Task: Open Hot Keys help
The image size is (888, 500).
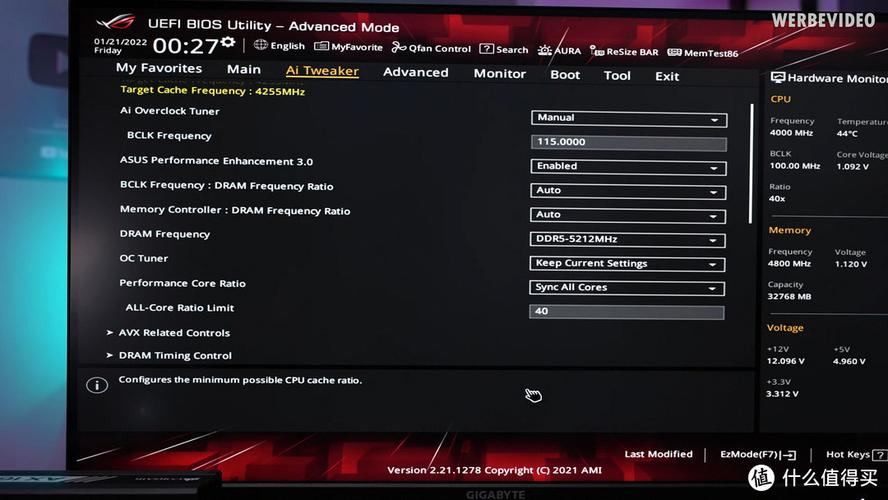Action: tap(856, 454)
